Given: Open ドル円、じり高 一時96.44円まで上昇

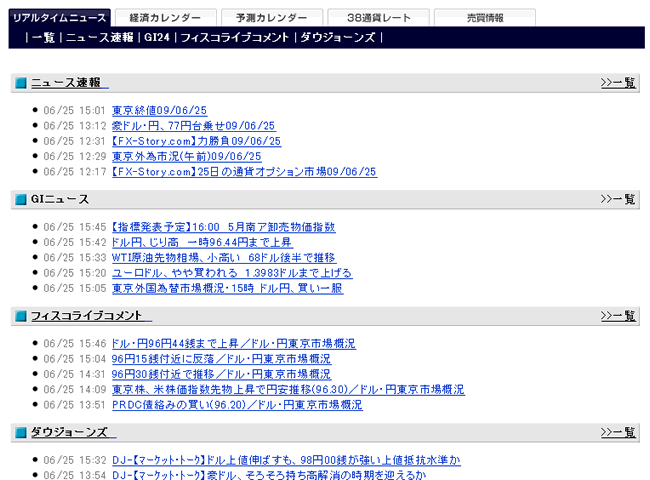Looking at the screenshot, I should click(202, 242).
